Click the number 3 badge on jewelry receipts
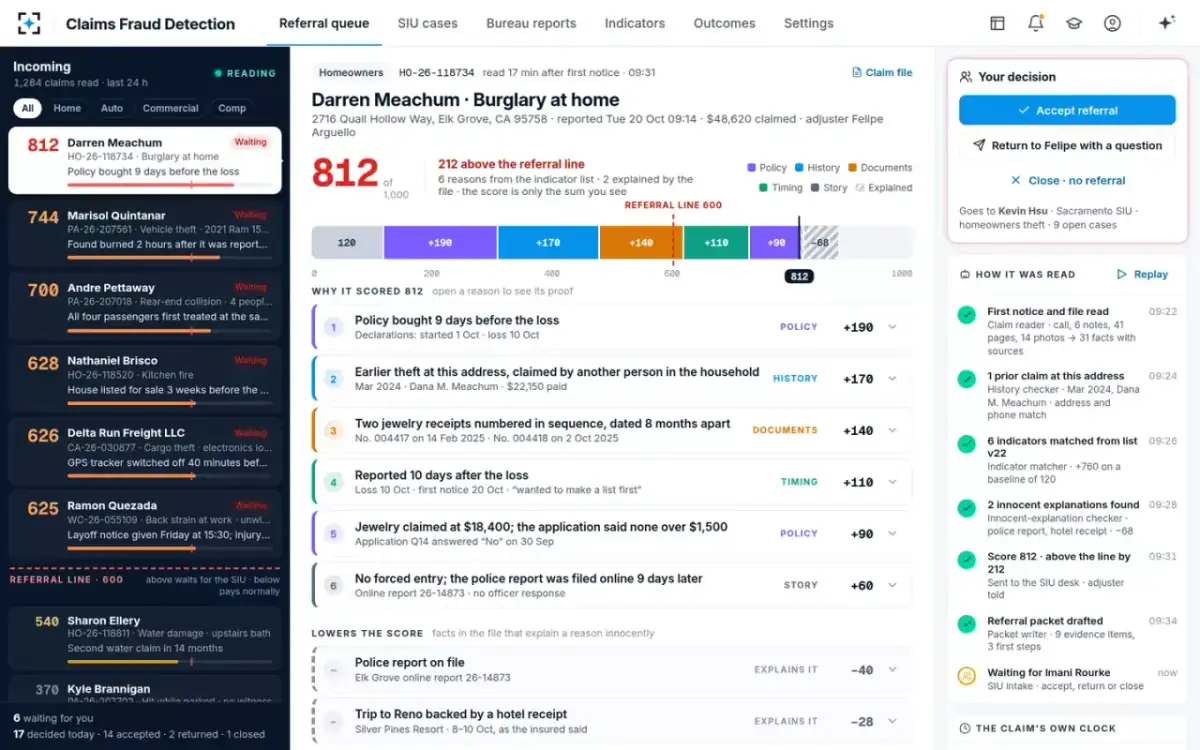The height and width of the screenshot is (750, 1200). click(x=335, y=430)
